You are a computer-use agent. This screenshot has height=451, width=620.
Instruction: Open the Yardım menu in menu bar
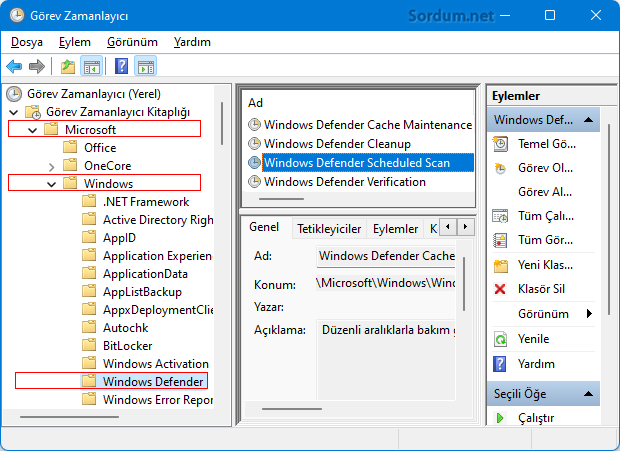point(192,42)
